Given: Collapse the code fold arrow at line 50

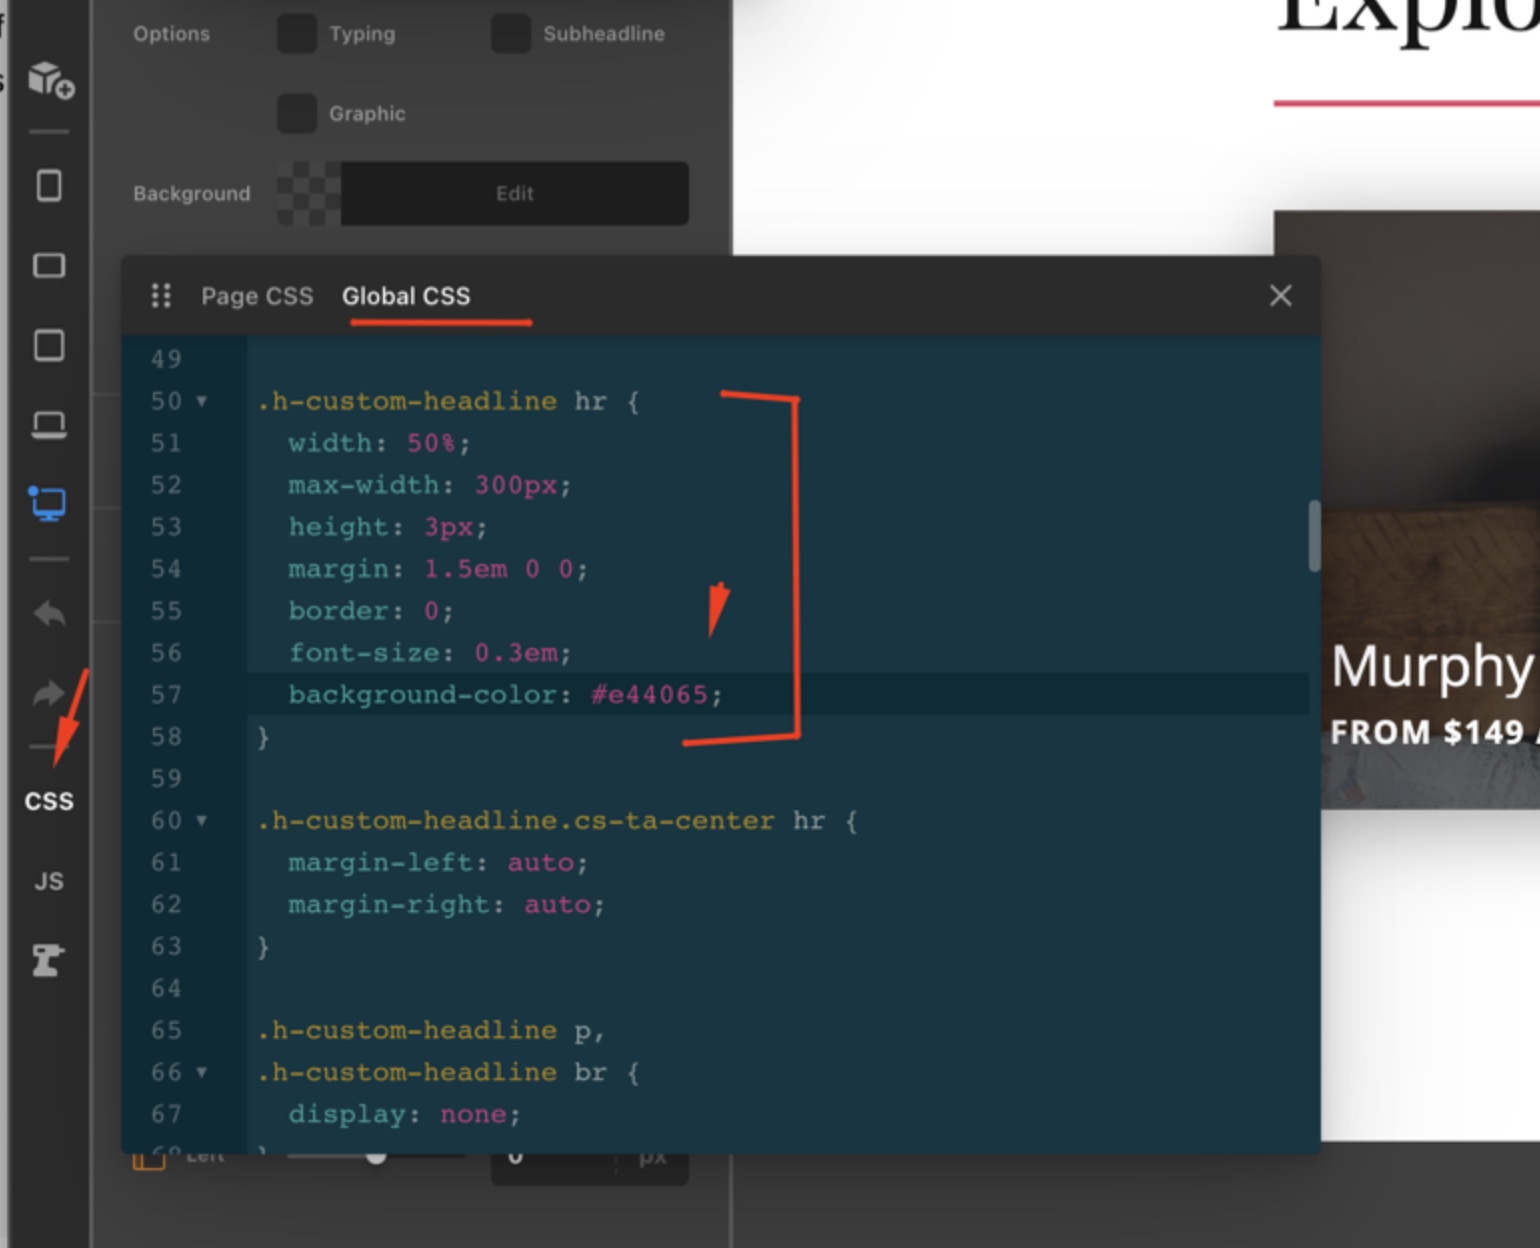Looking at the screenshot, I should (202, 401).
